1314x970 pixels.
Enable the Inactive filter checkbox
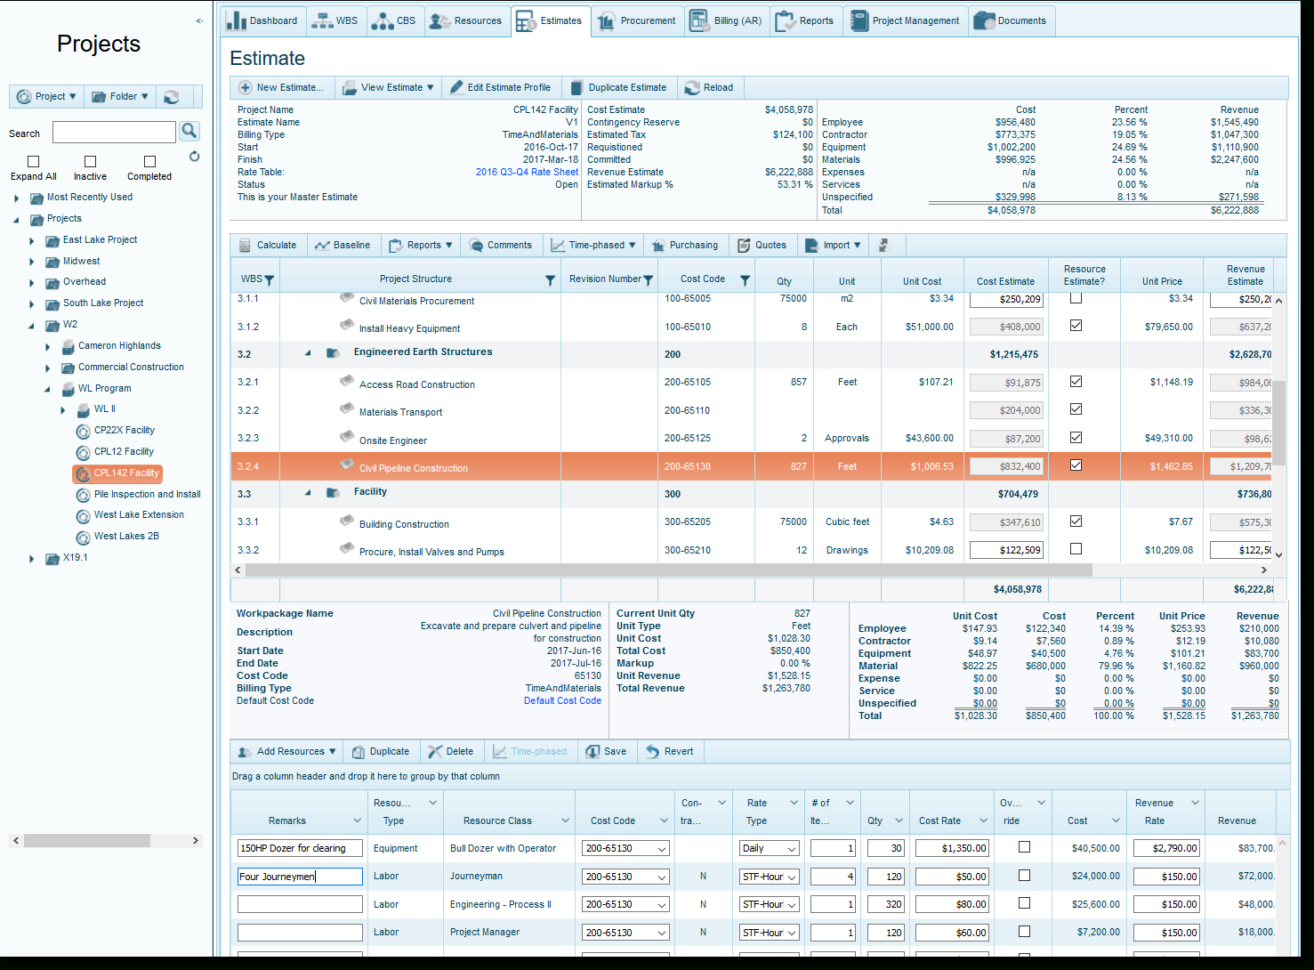point(90,163)
